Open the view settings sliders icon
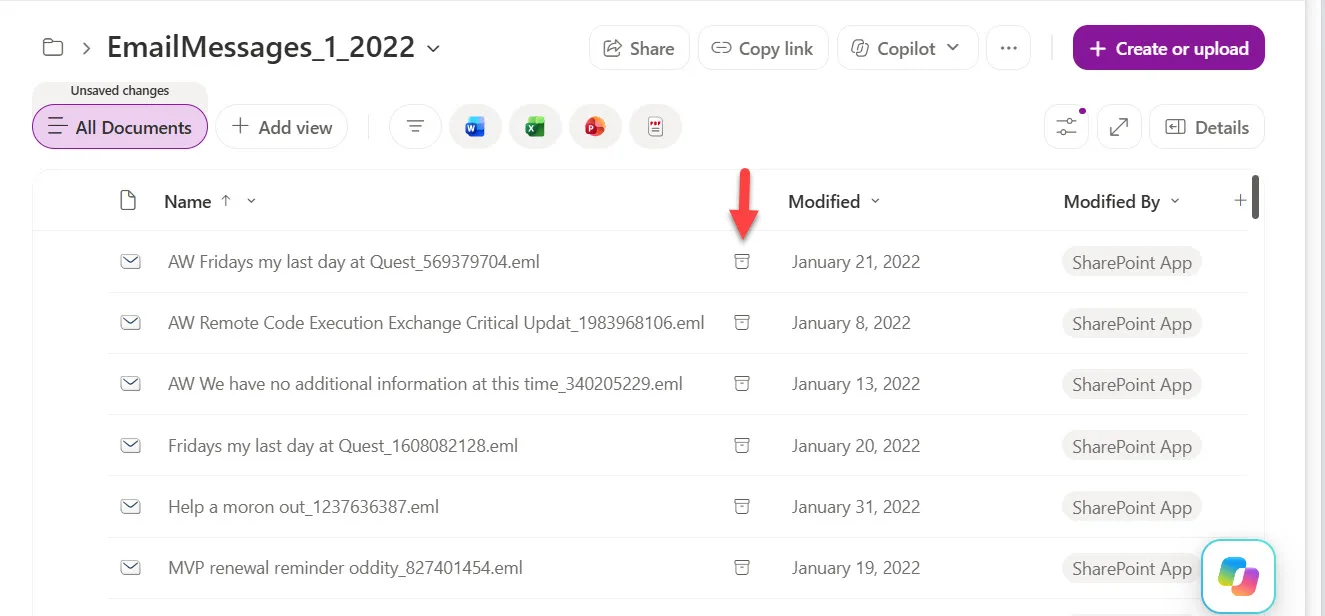 [1067, 127]
